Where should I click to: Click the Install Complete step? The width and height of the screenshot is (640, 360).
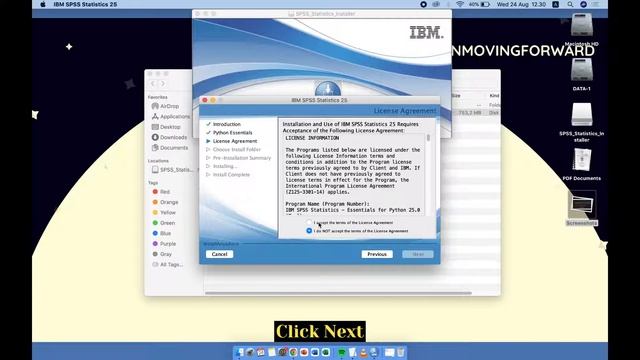[231, 174]
